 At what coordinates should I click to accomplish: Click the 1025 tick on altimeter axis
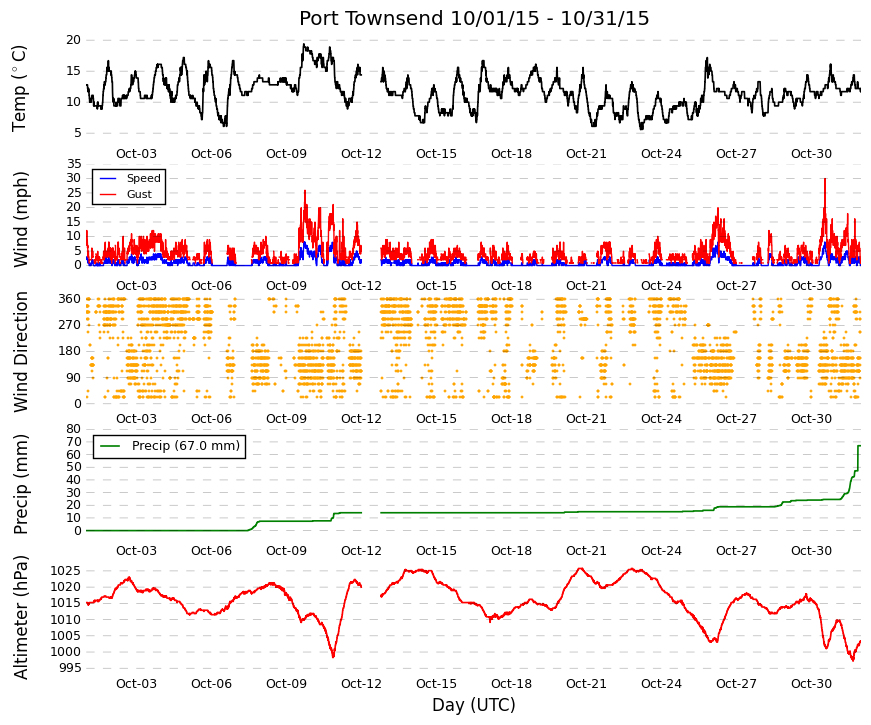point(66,571)
